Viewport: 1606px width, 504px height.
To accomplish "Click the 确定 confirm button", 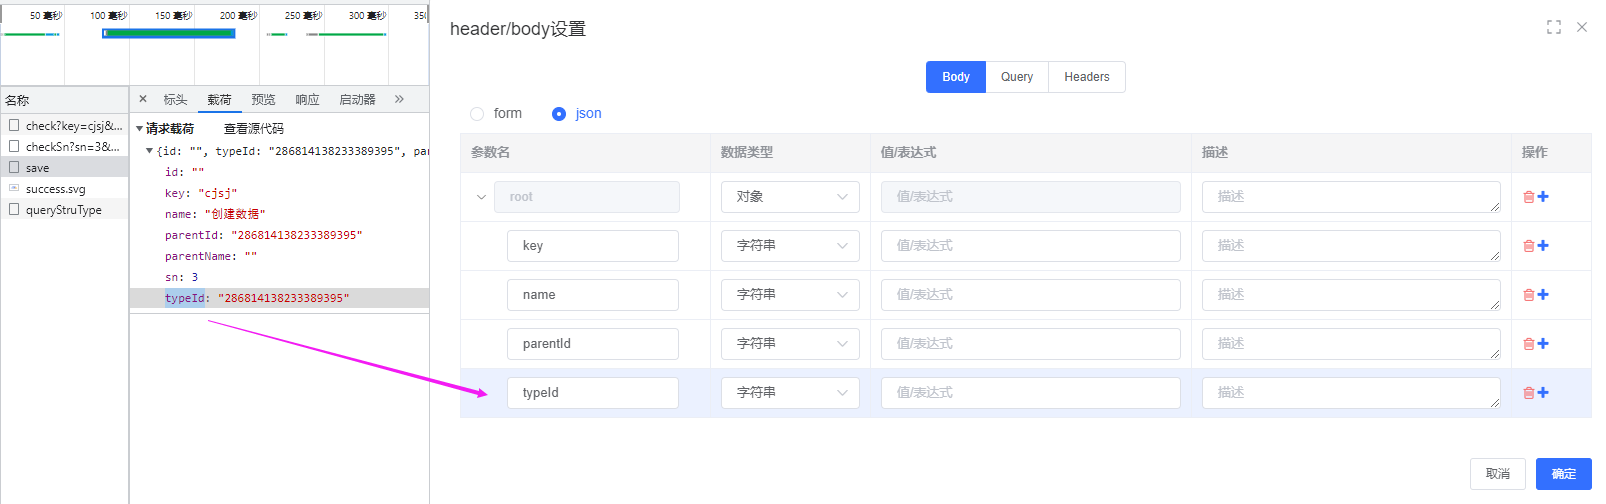I will [1563, 474].
